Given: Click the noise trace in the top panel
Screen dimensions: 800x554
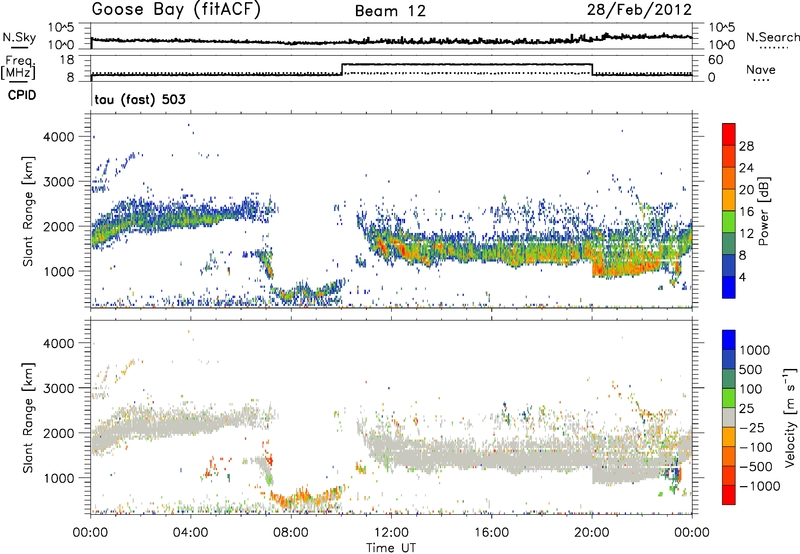Looking at the screenshot, I should click(391, 40).
